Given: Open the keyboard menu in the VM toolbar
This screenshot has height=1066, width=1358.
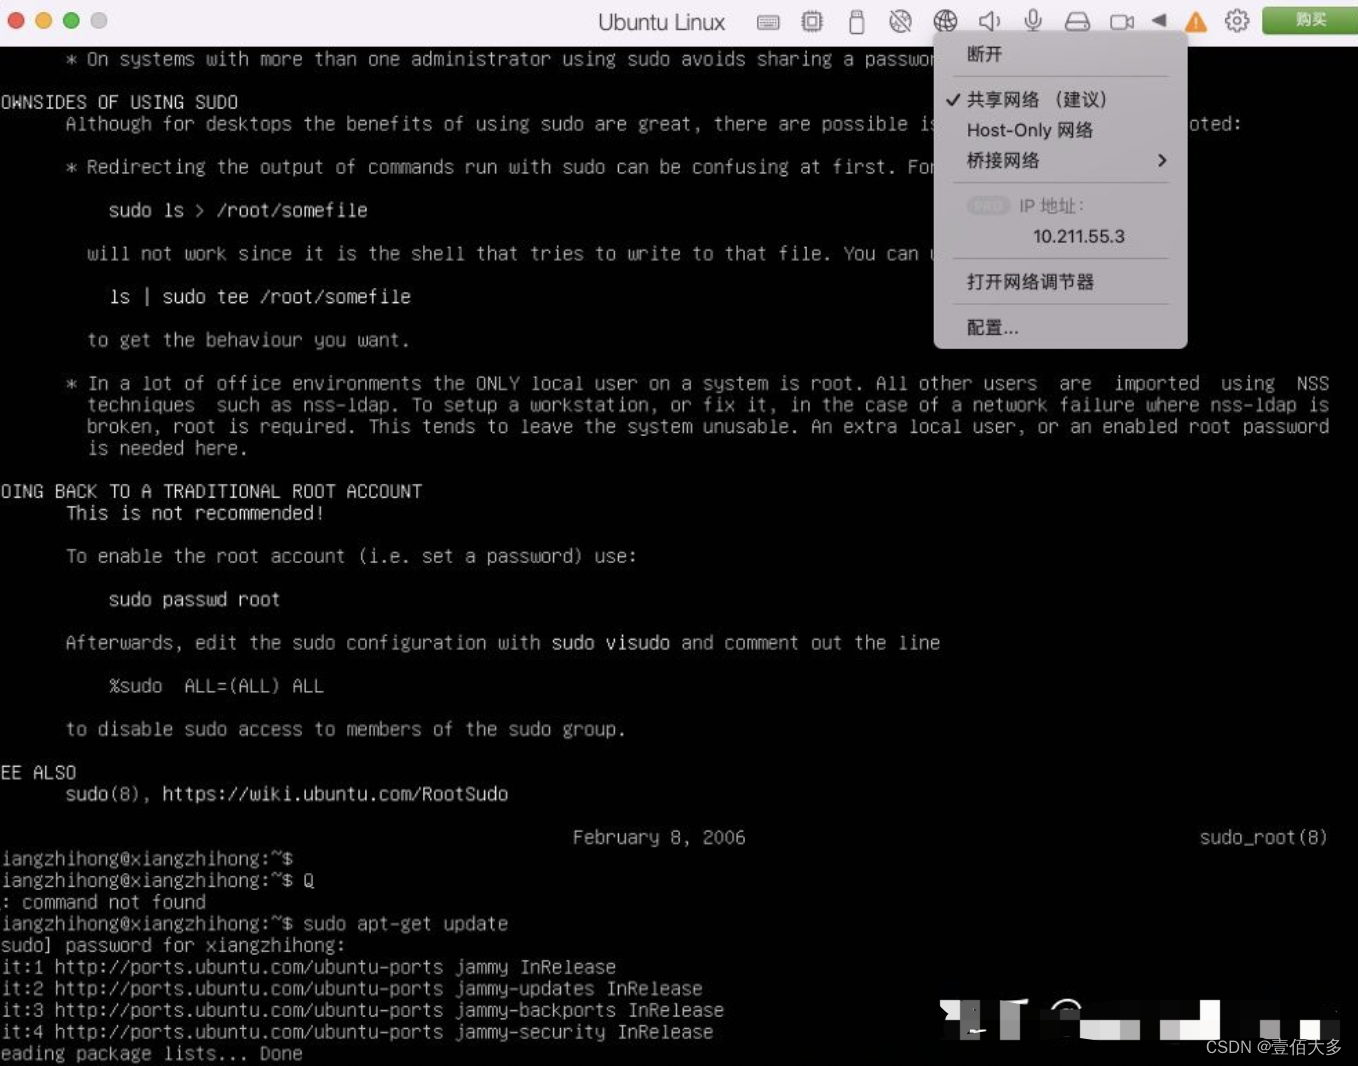Looking at the screenshot, I should [x=768, y=22].
